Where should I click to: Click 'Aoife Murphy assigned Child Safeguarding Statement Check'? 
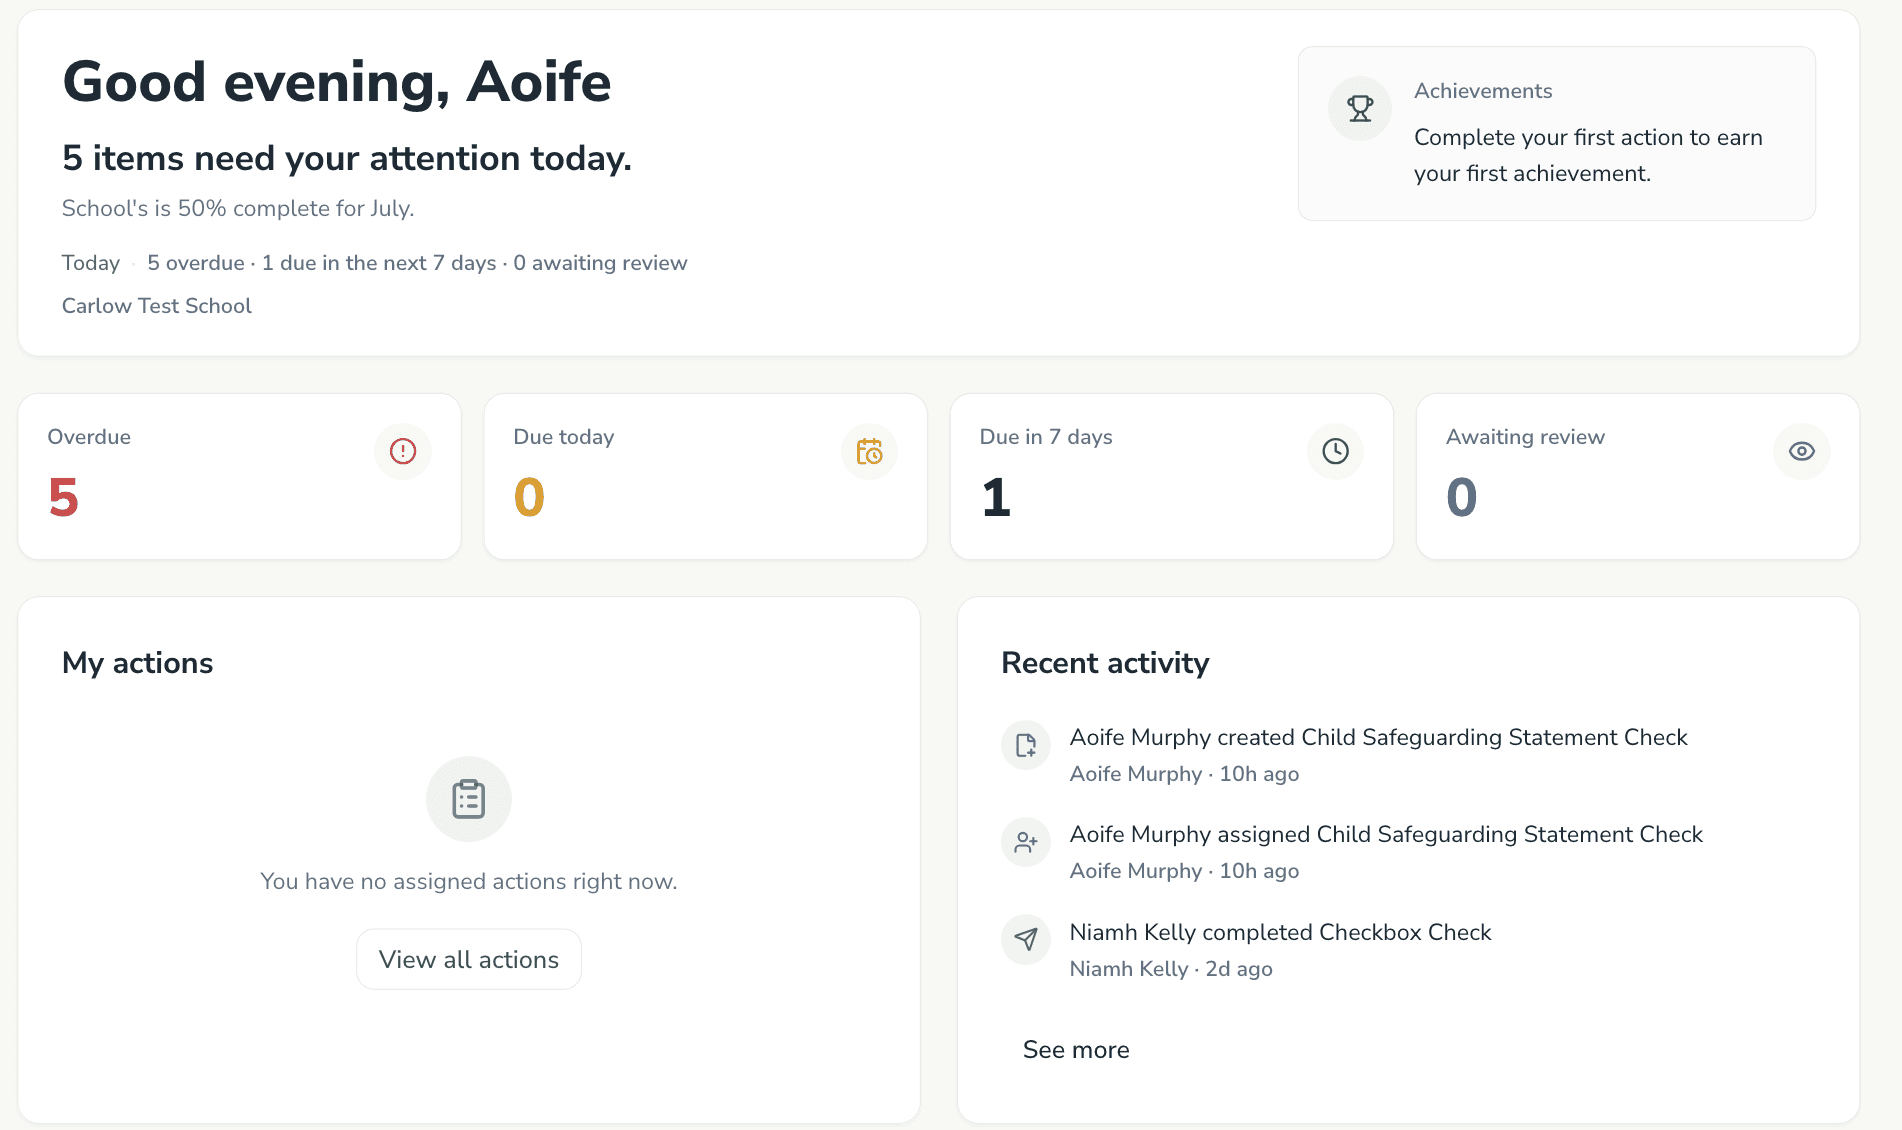pyautogui.click(x=1386, y=834)
